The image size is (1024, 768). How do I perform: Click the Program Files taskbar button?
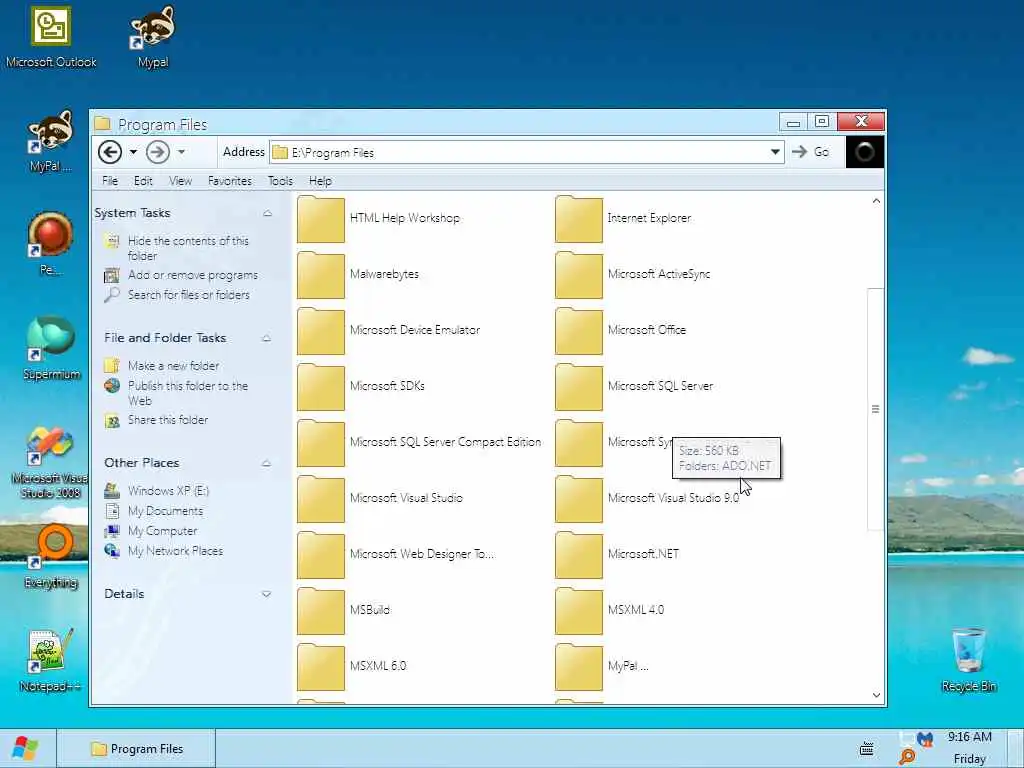136,749
